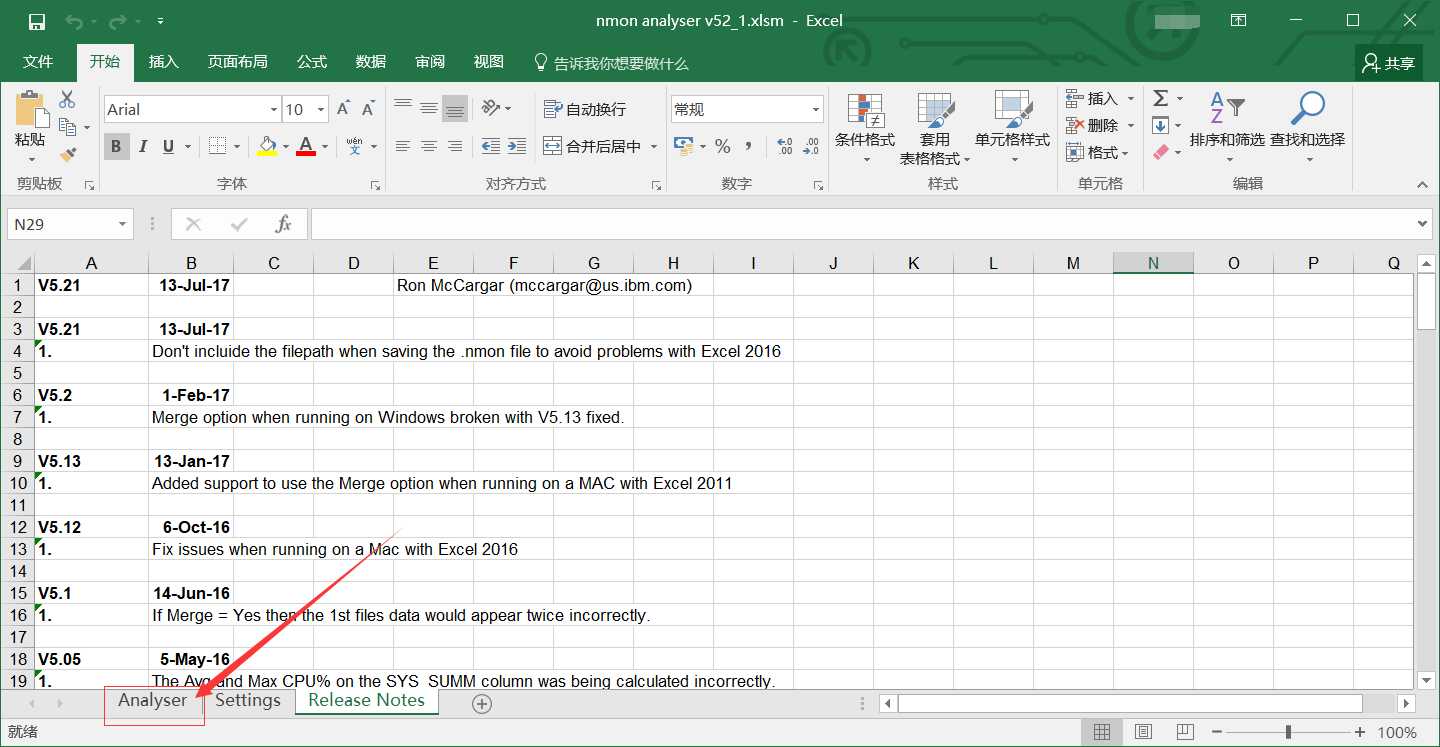Click the zoom slider handle
Image resolution: width=1440 pixels, height=747 pixels.
click(1288, 732)
